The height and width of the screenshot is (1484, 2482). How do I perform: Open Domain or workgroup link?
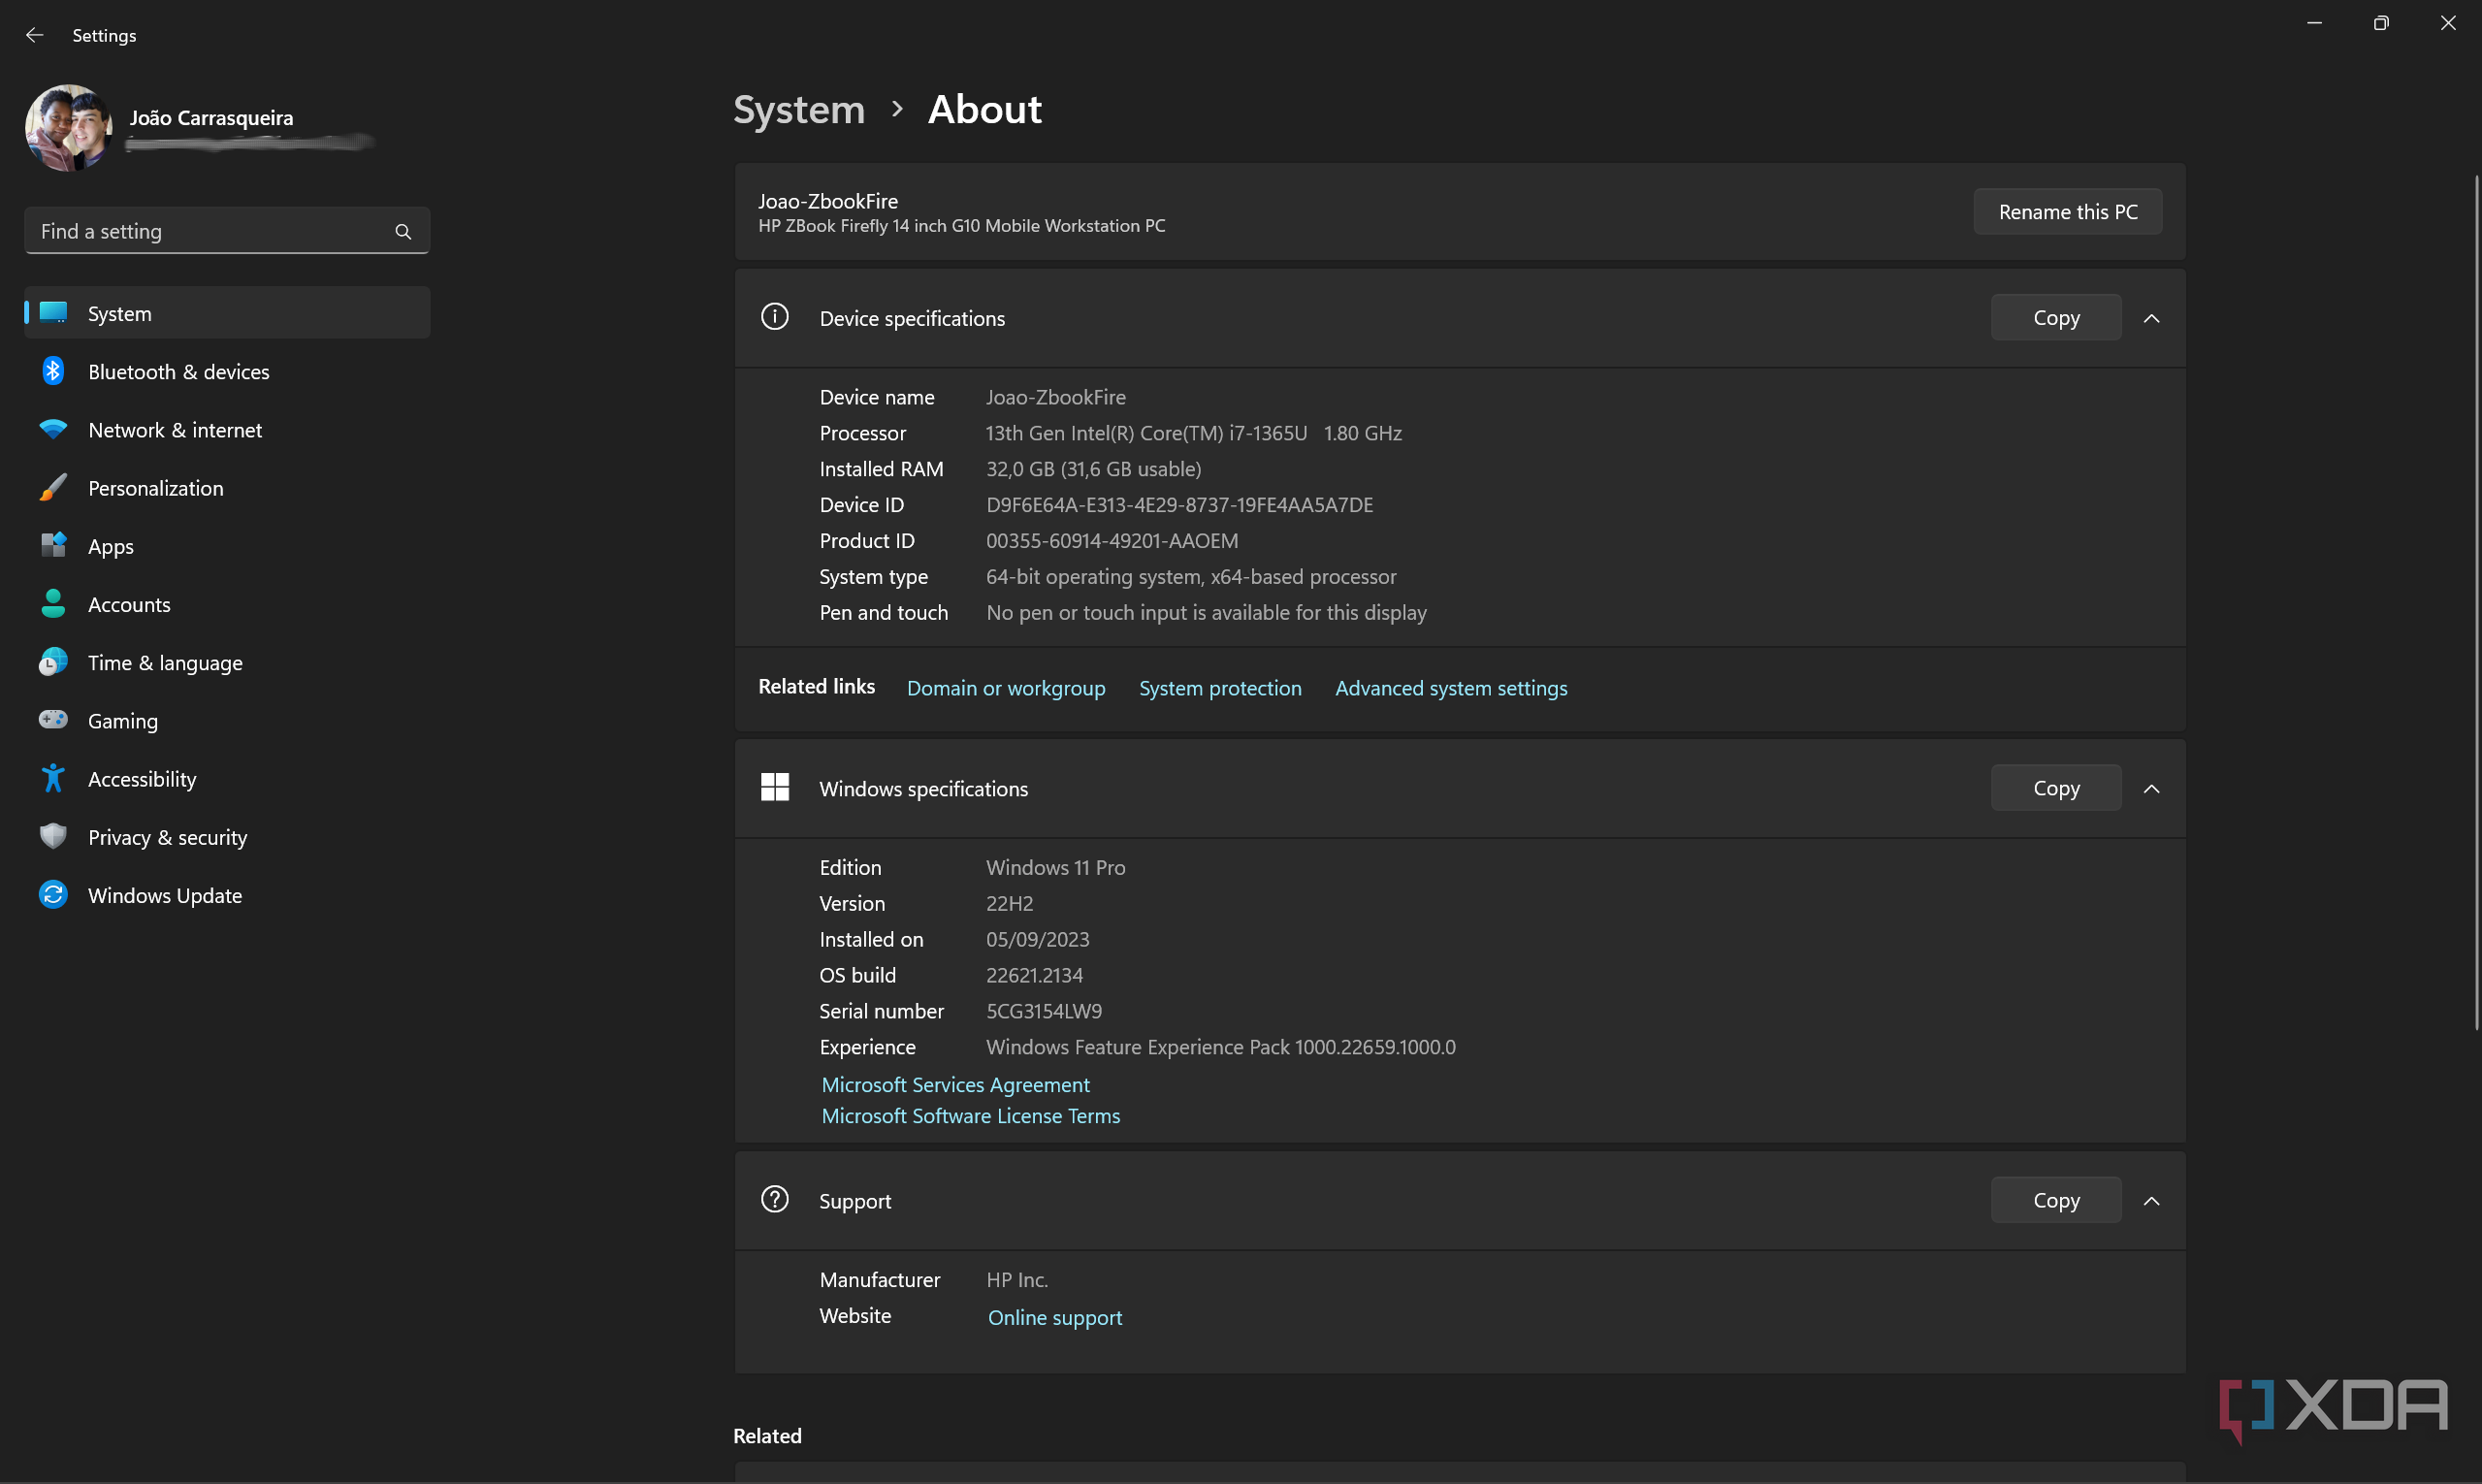(x=1006, y=688)
